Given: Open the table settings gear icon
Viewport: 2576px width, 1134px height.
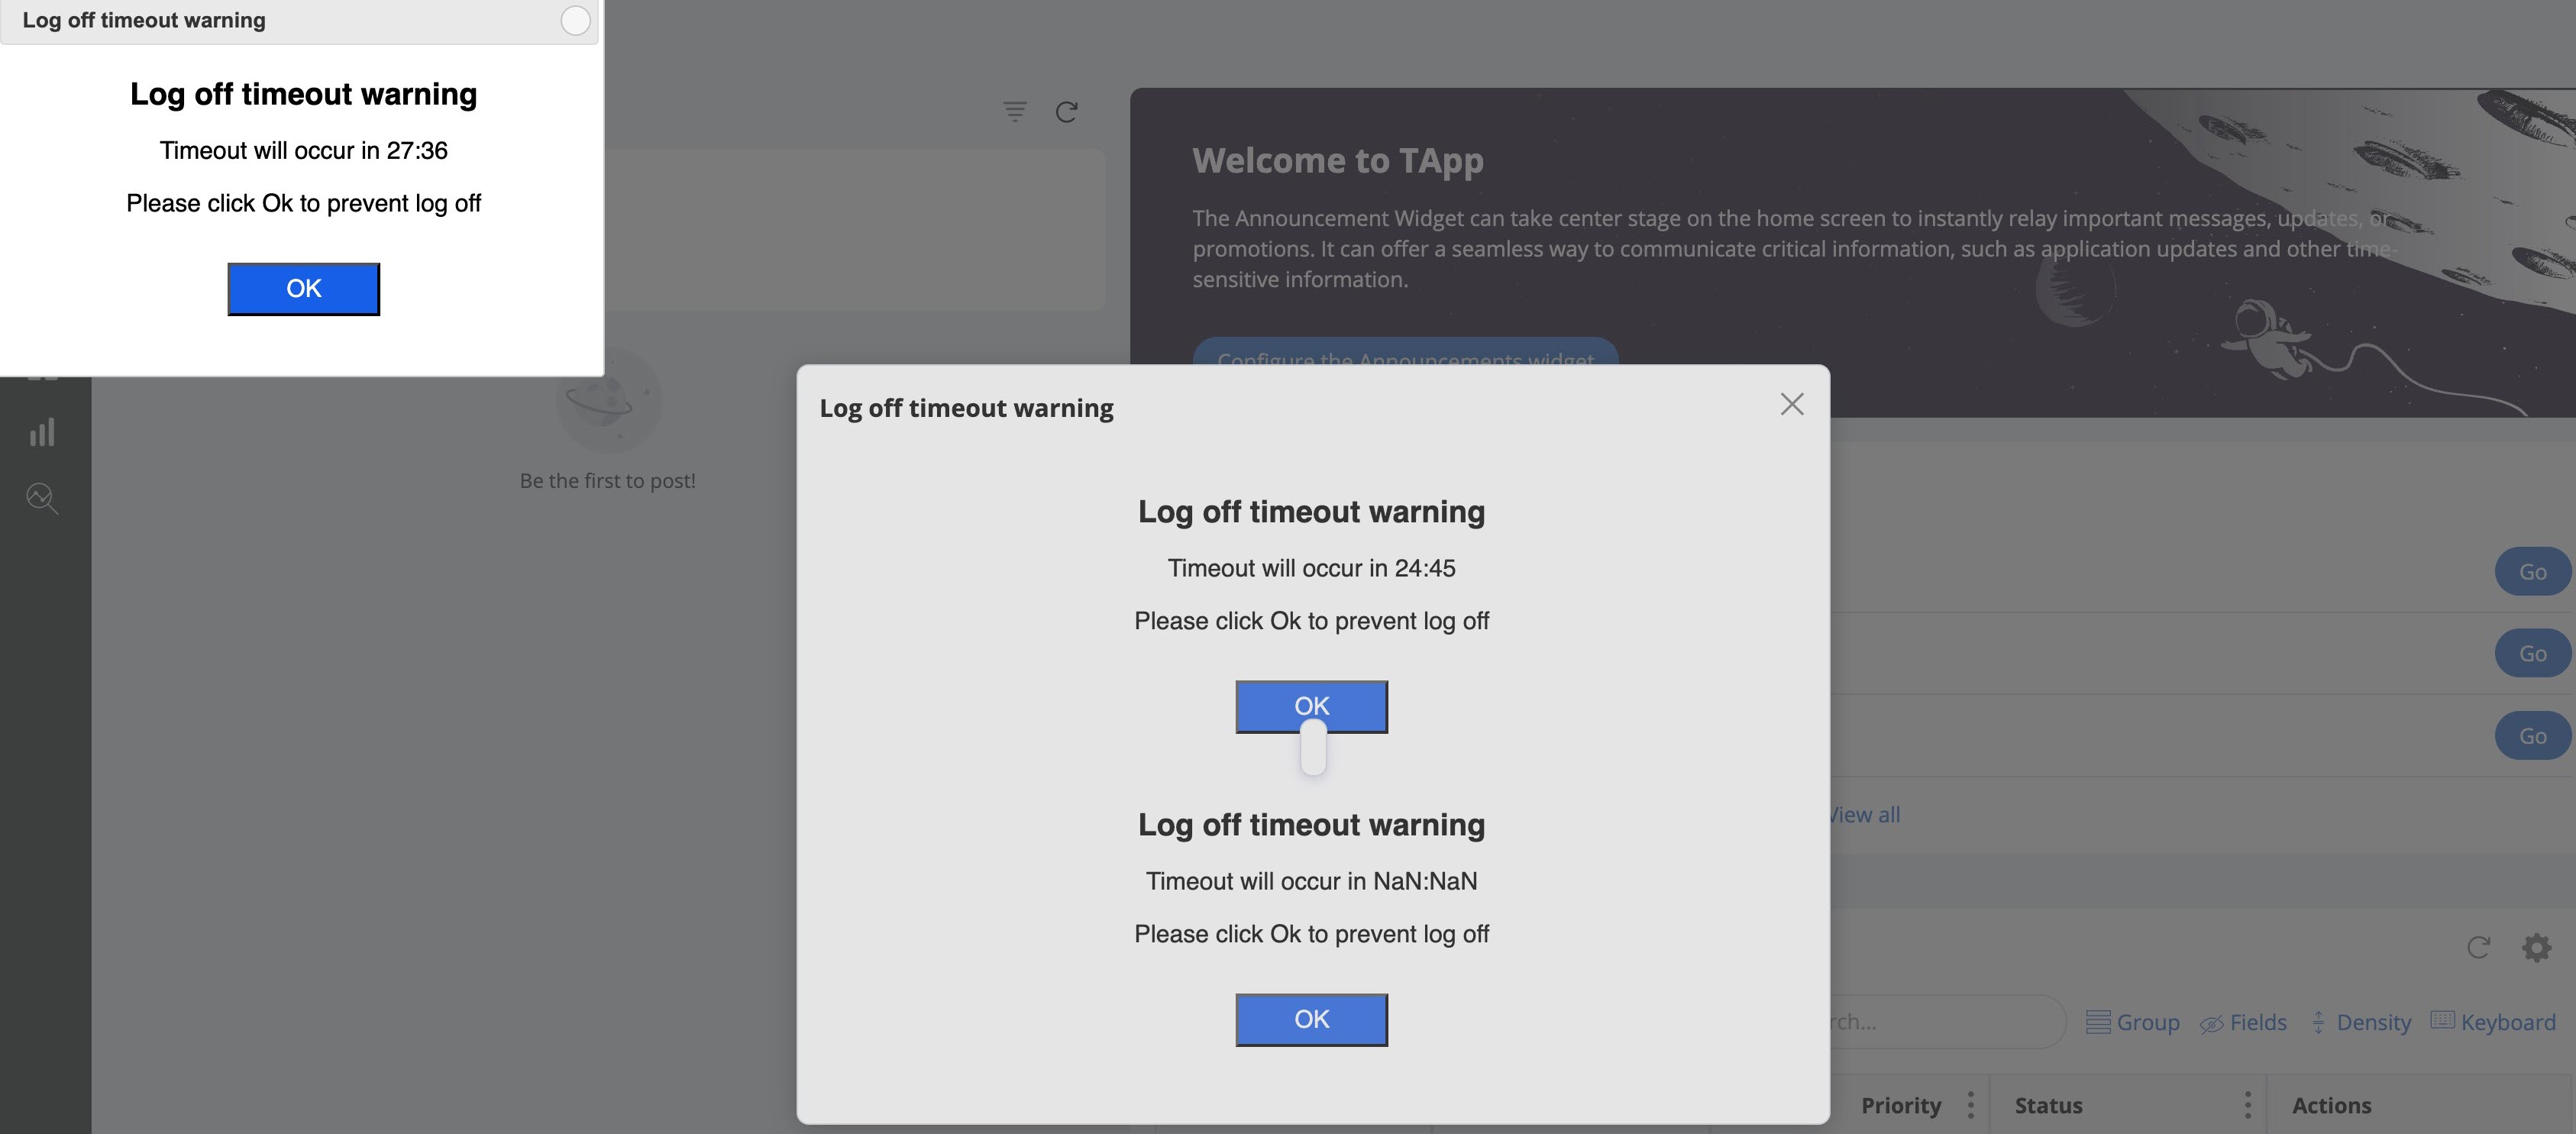Looking at the screenshot, I should click(x=2536, y=947).
